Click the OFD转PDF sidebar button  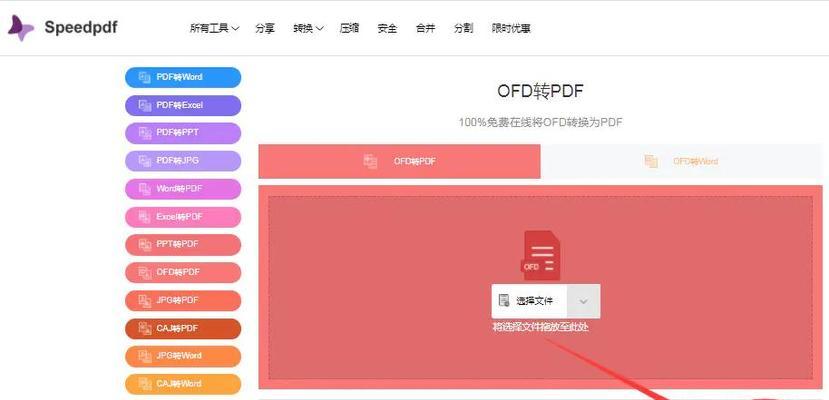(x=183, y=272)
